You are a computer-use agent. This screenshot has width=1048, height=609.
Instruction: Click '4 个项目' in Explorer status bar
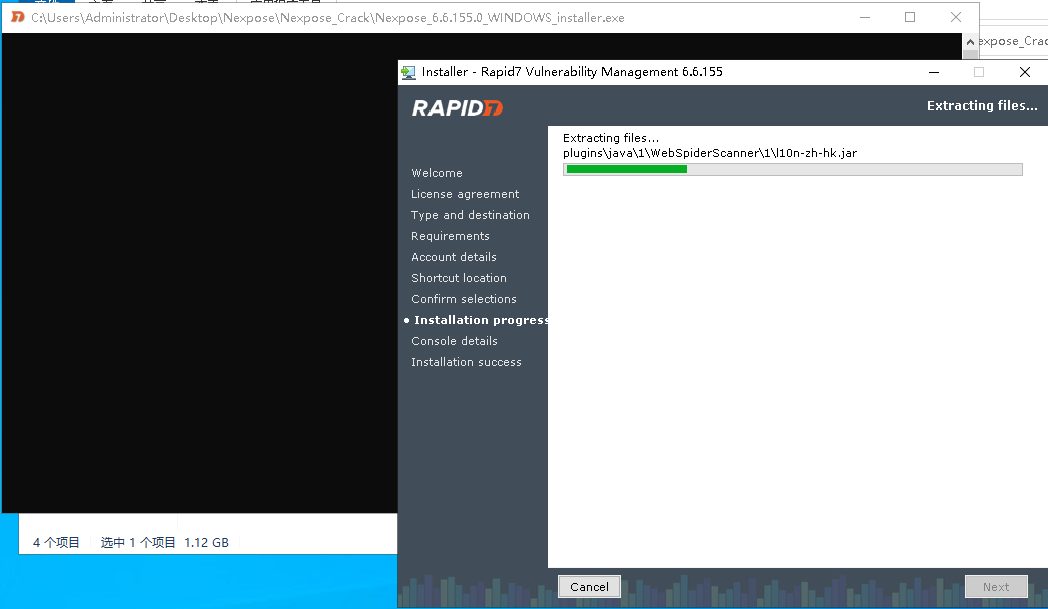point(56,543)
